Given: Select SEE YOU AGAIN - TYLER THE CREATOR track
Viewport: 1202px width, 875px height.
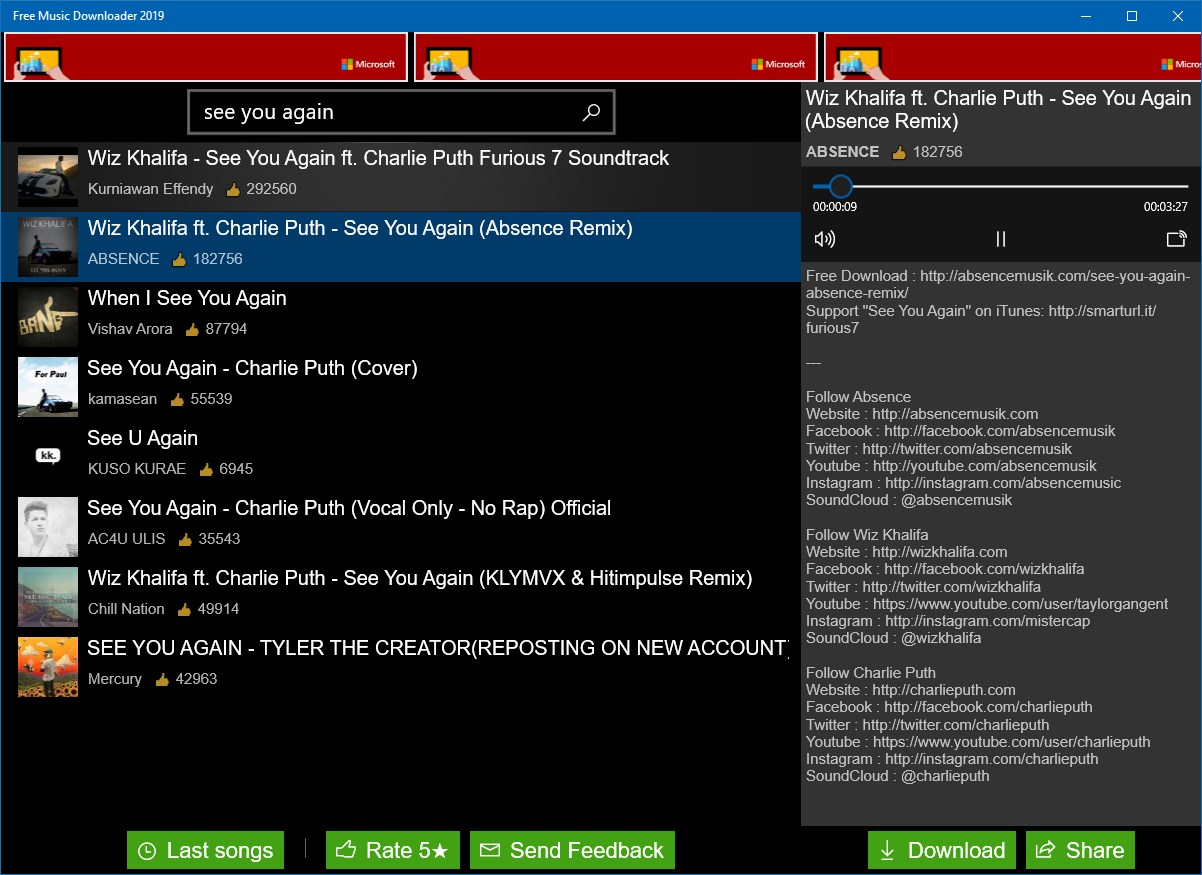Looking at the screenshot, I should [x=400, y=667].
